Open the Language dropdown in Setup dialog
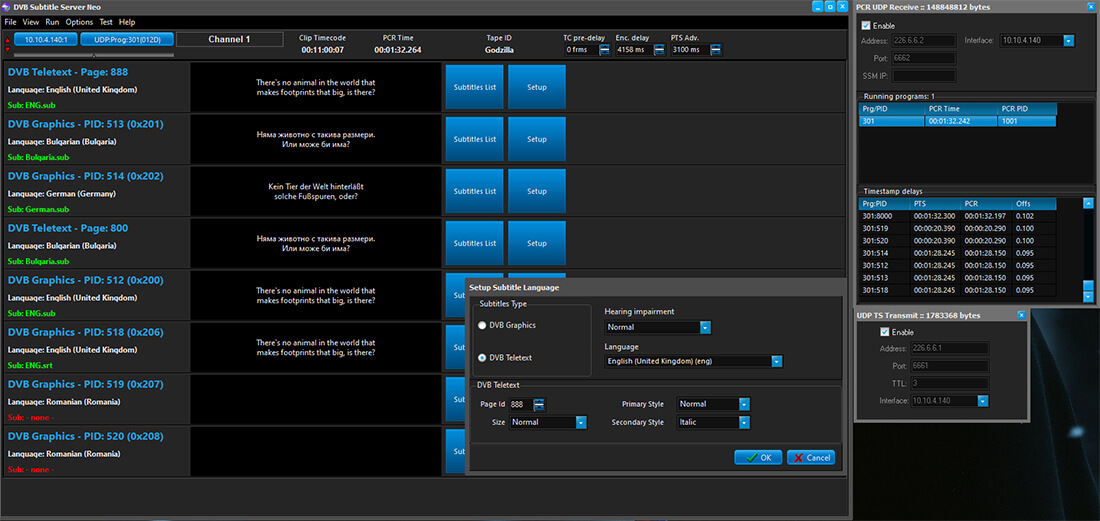1100x521 pixels. pos(777,362)
